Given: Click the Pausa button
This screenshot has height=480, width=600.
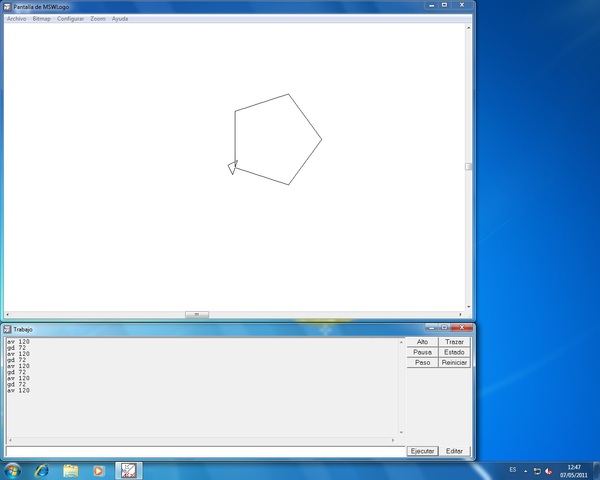Looking at the screenshot, I should tap(422, 352).
